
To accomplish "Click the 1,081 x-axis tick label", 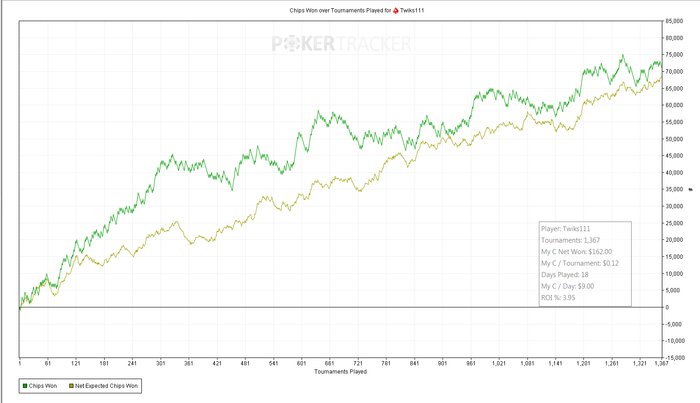I will (x=527, y=363).
